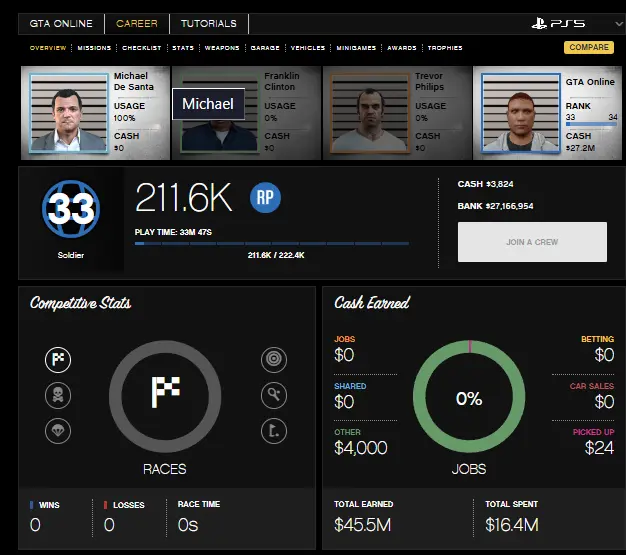This screenshot has width=626, height=555.
Task: Open the Tutorials tab
Action: point(208,23)
